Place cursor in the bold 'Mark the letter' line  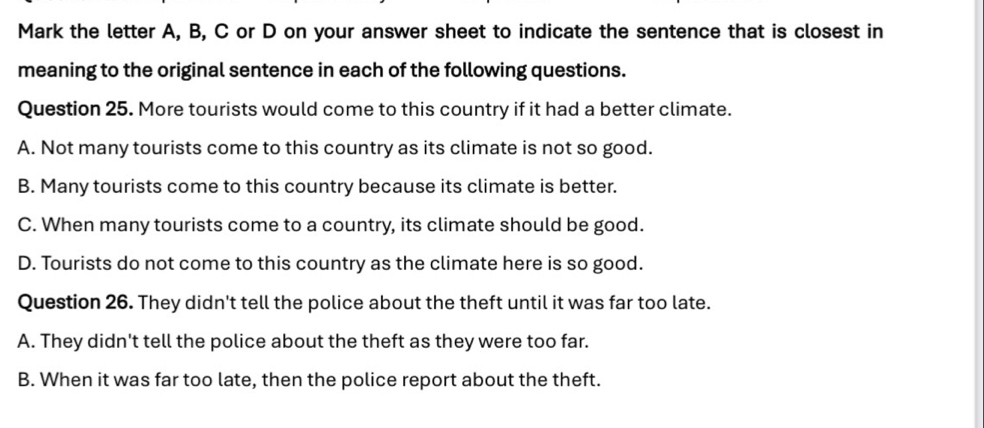[451, 32]
